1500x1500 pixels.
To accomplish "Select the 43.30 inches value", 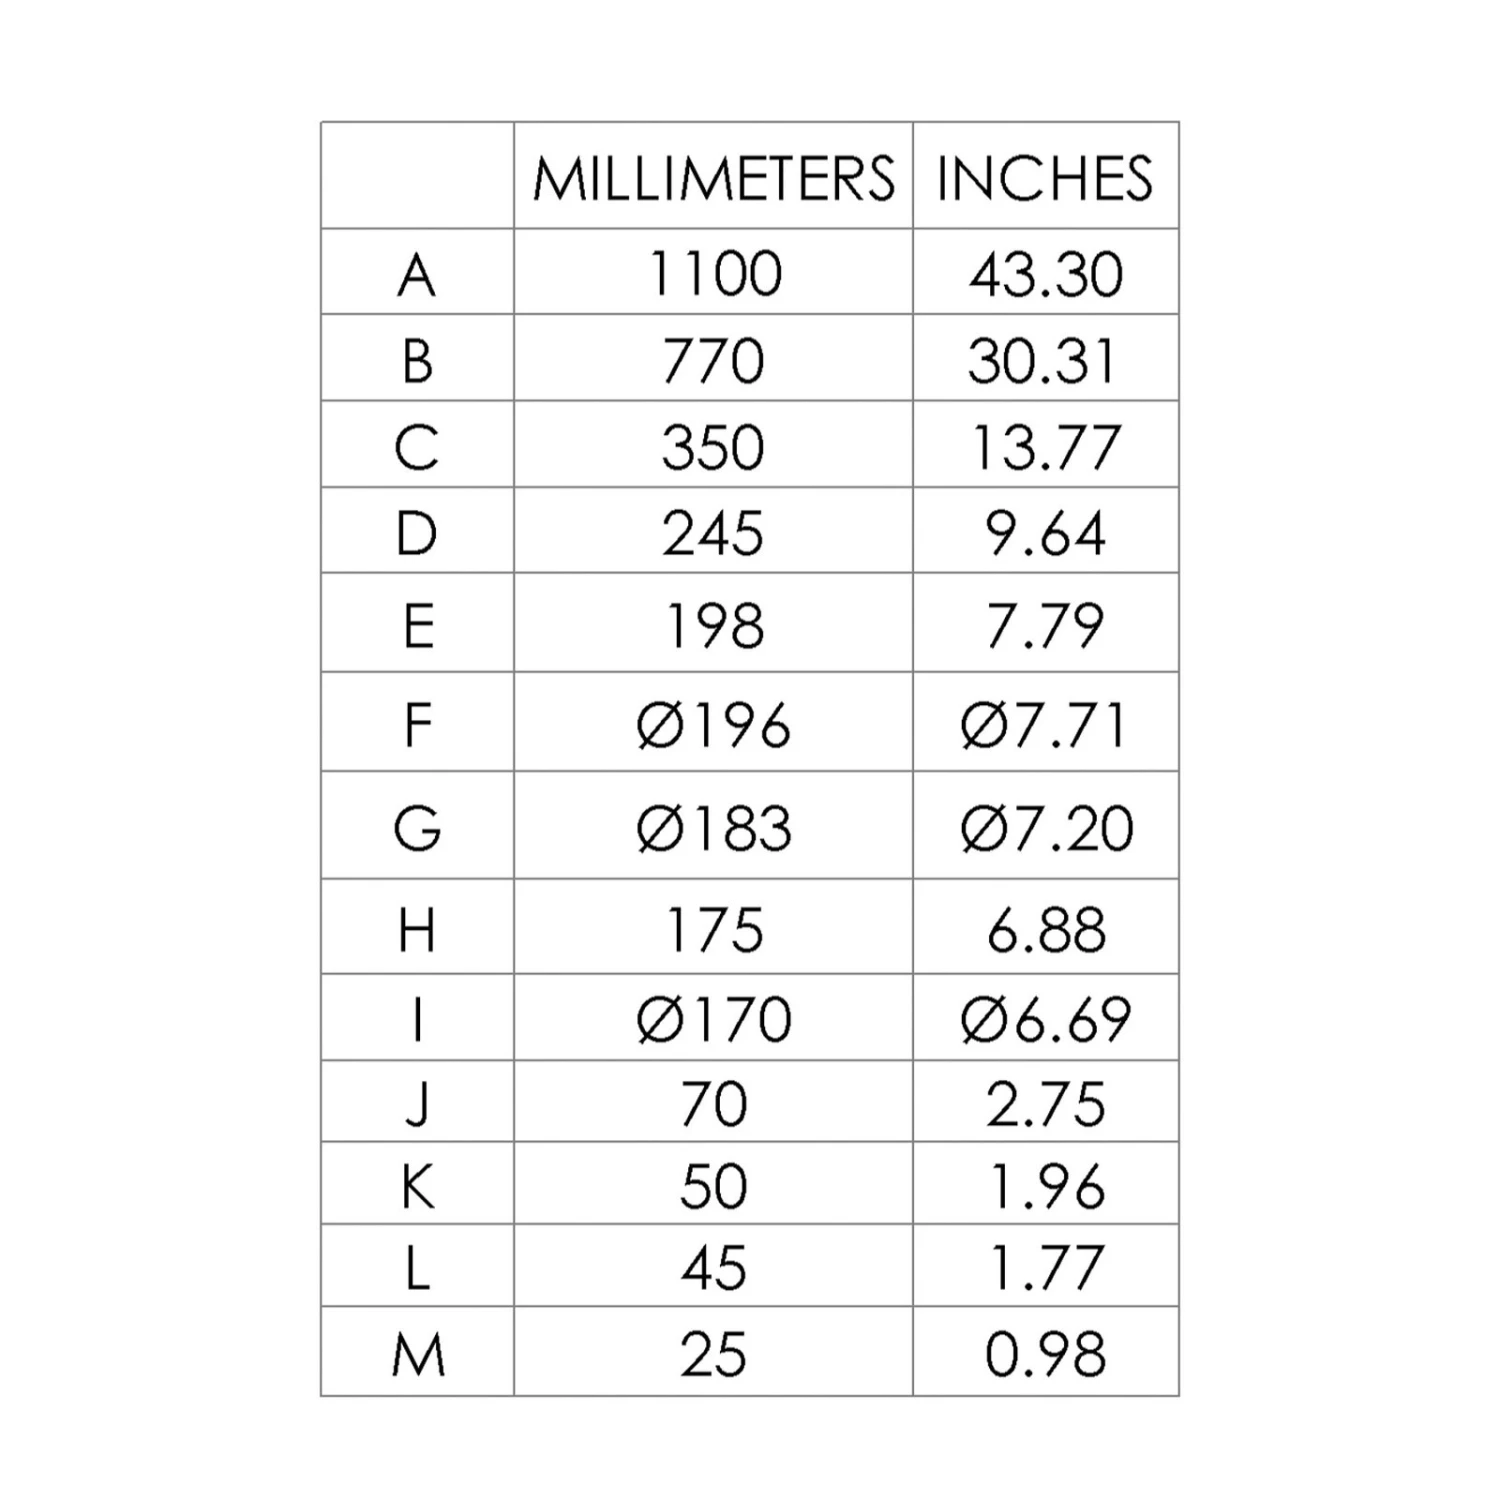I will click(x=1045, y=274).
